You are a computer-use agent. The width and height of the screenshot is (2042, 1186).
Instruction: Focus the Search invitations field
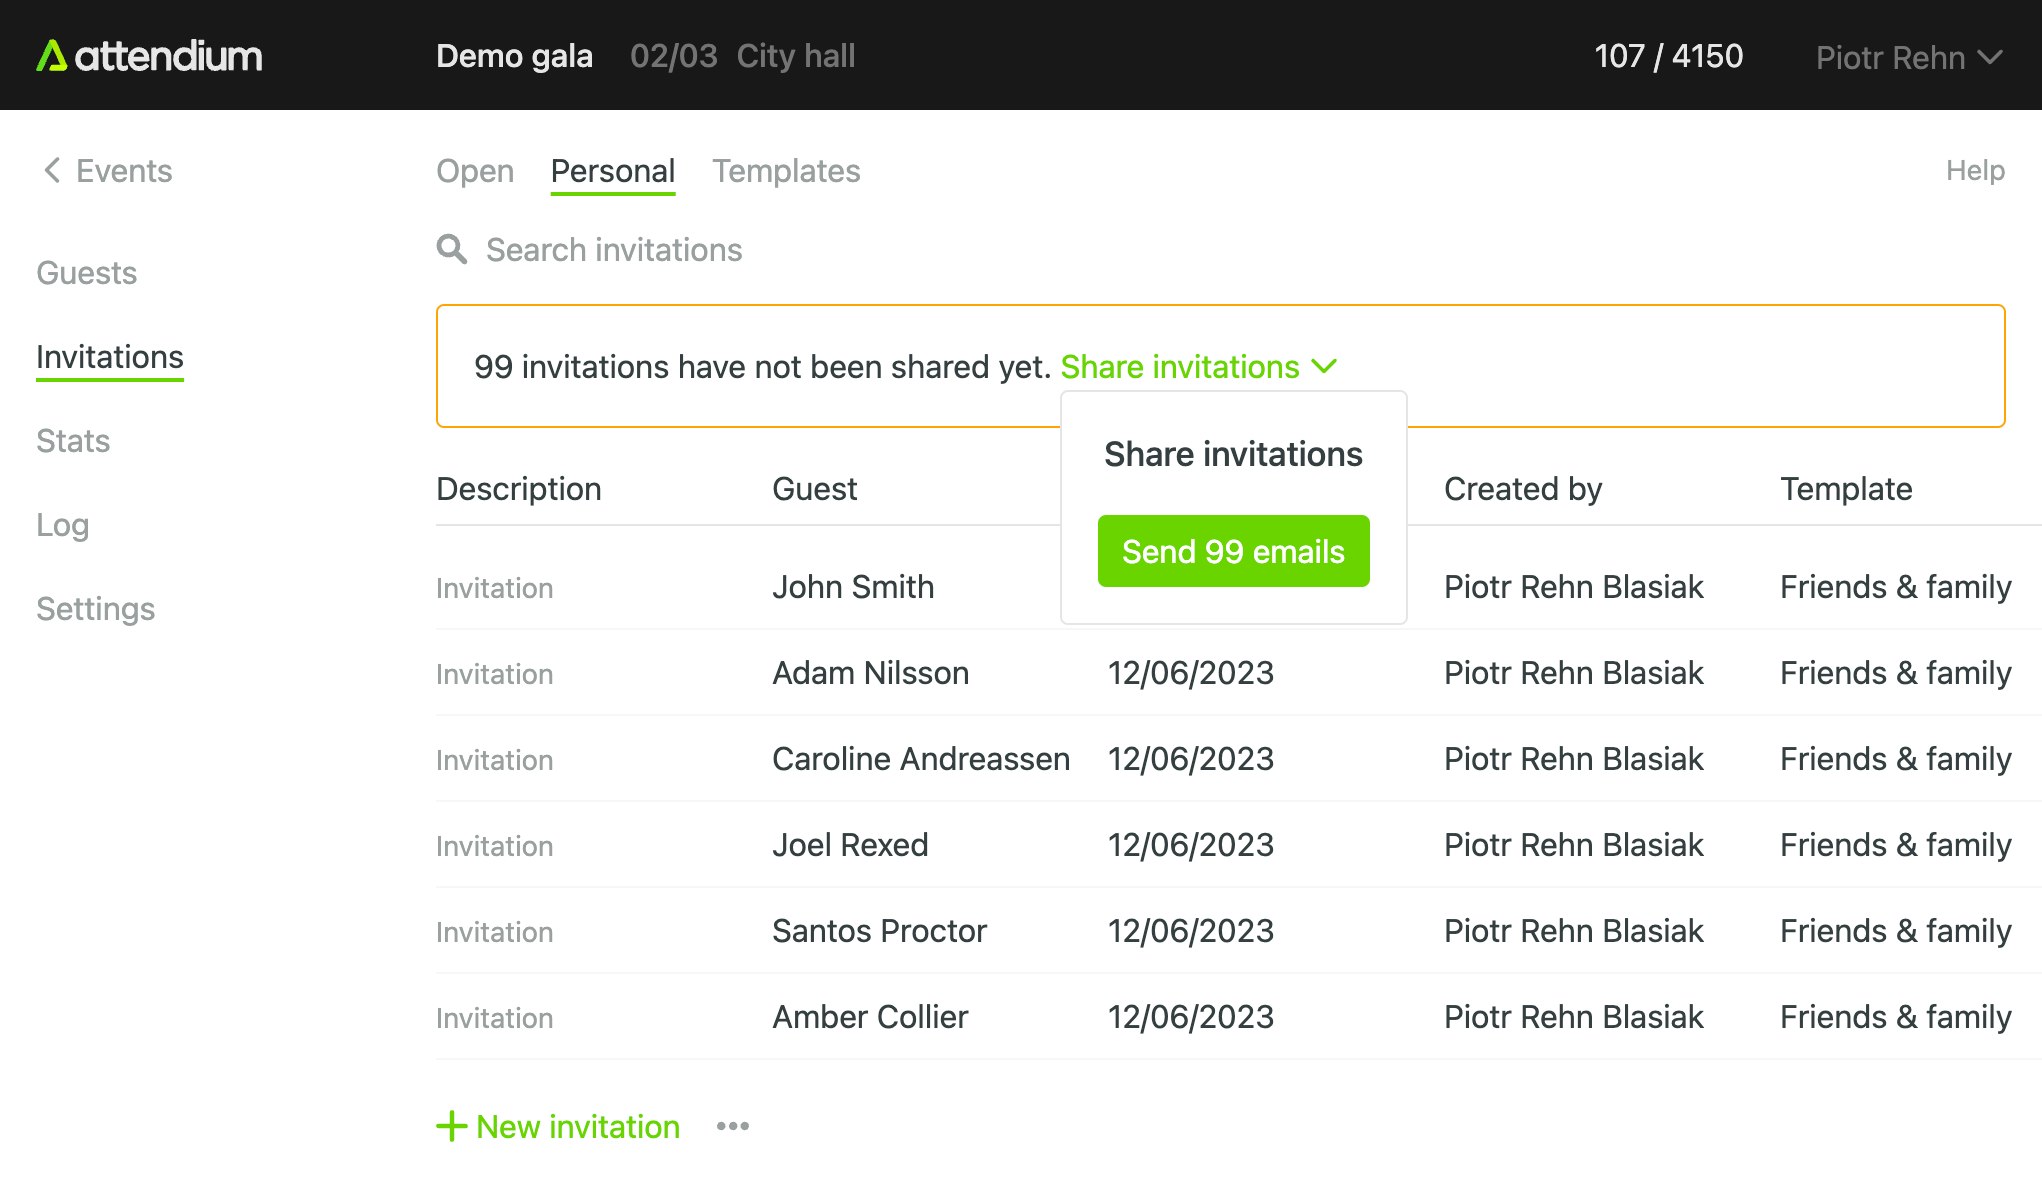(x=614, y=250)
